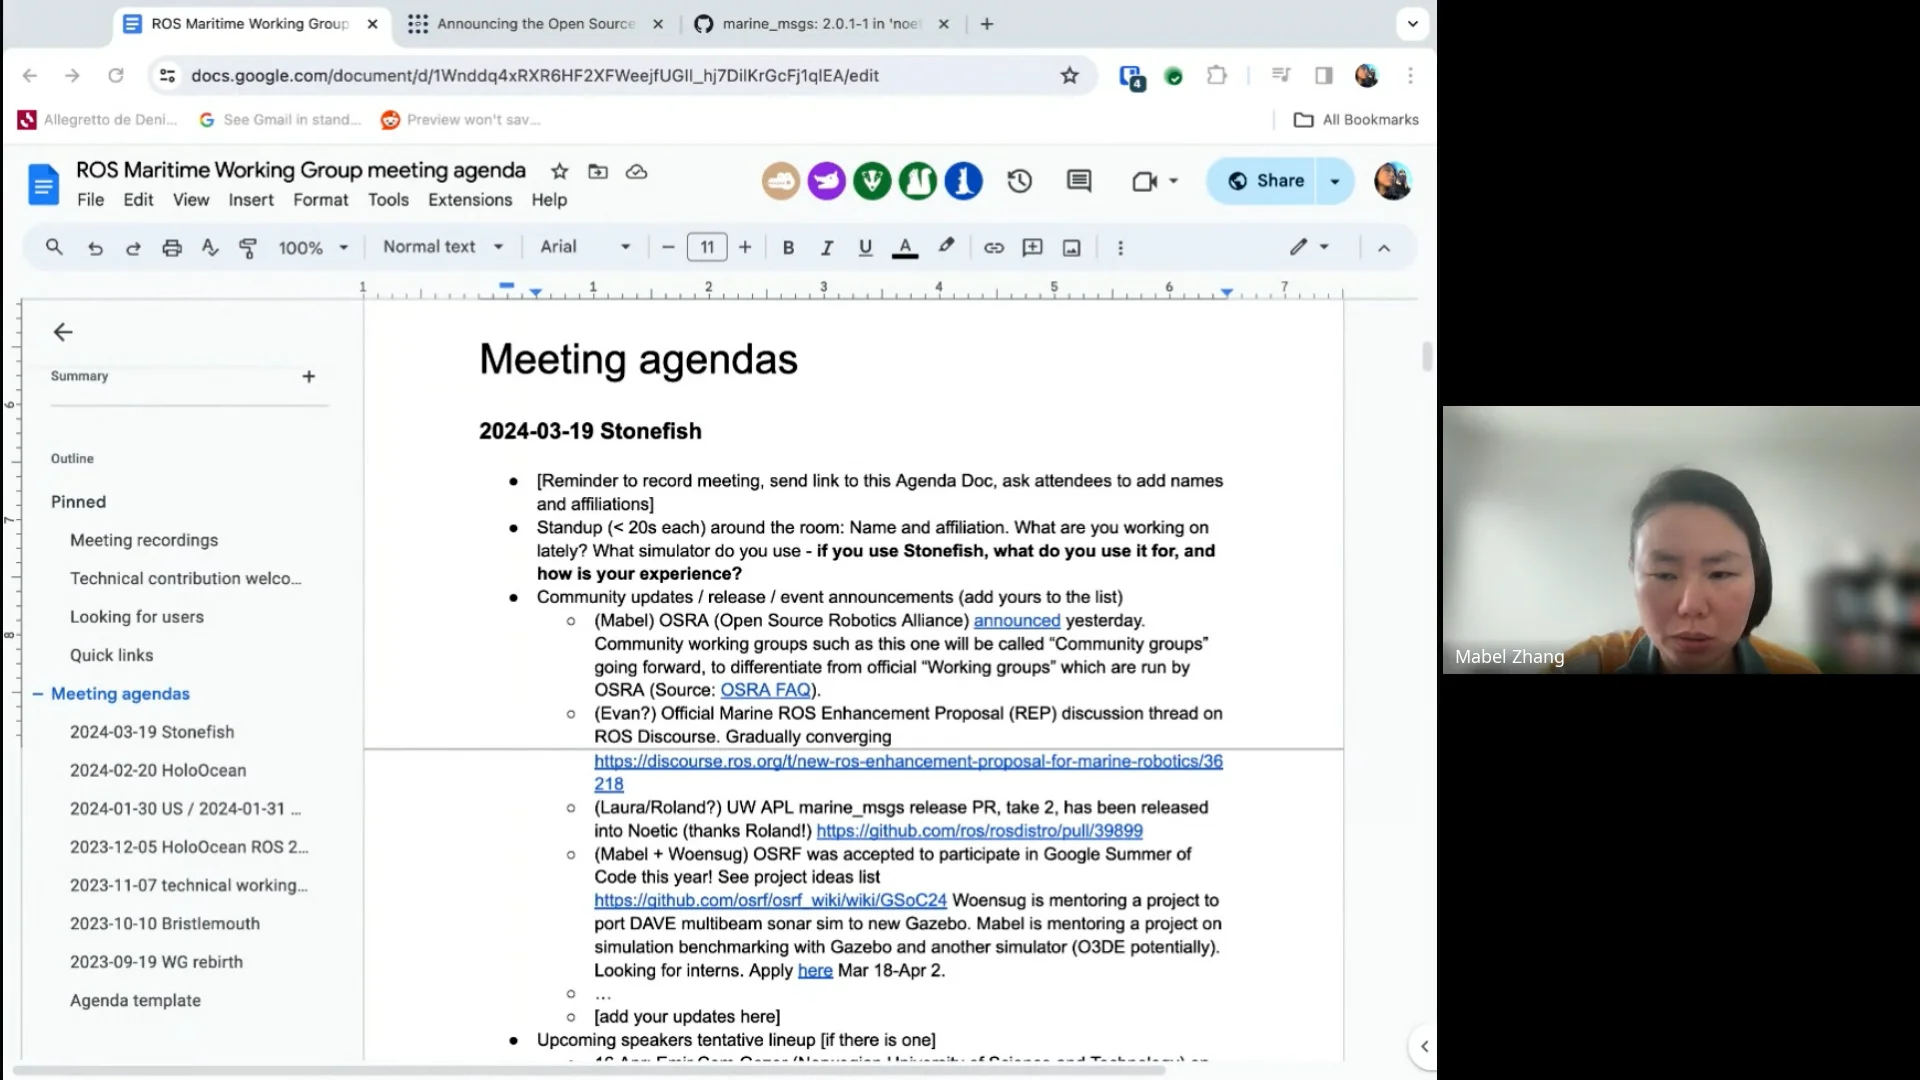Screen dimensions: 1920x1080
Task: Open All Bookmarks folder
Action: pos(1356,120)
